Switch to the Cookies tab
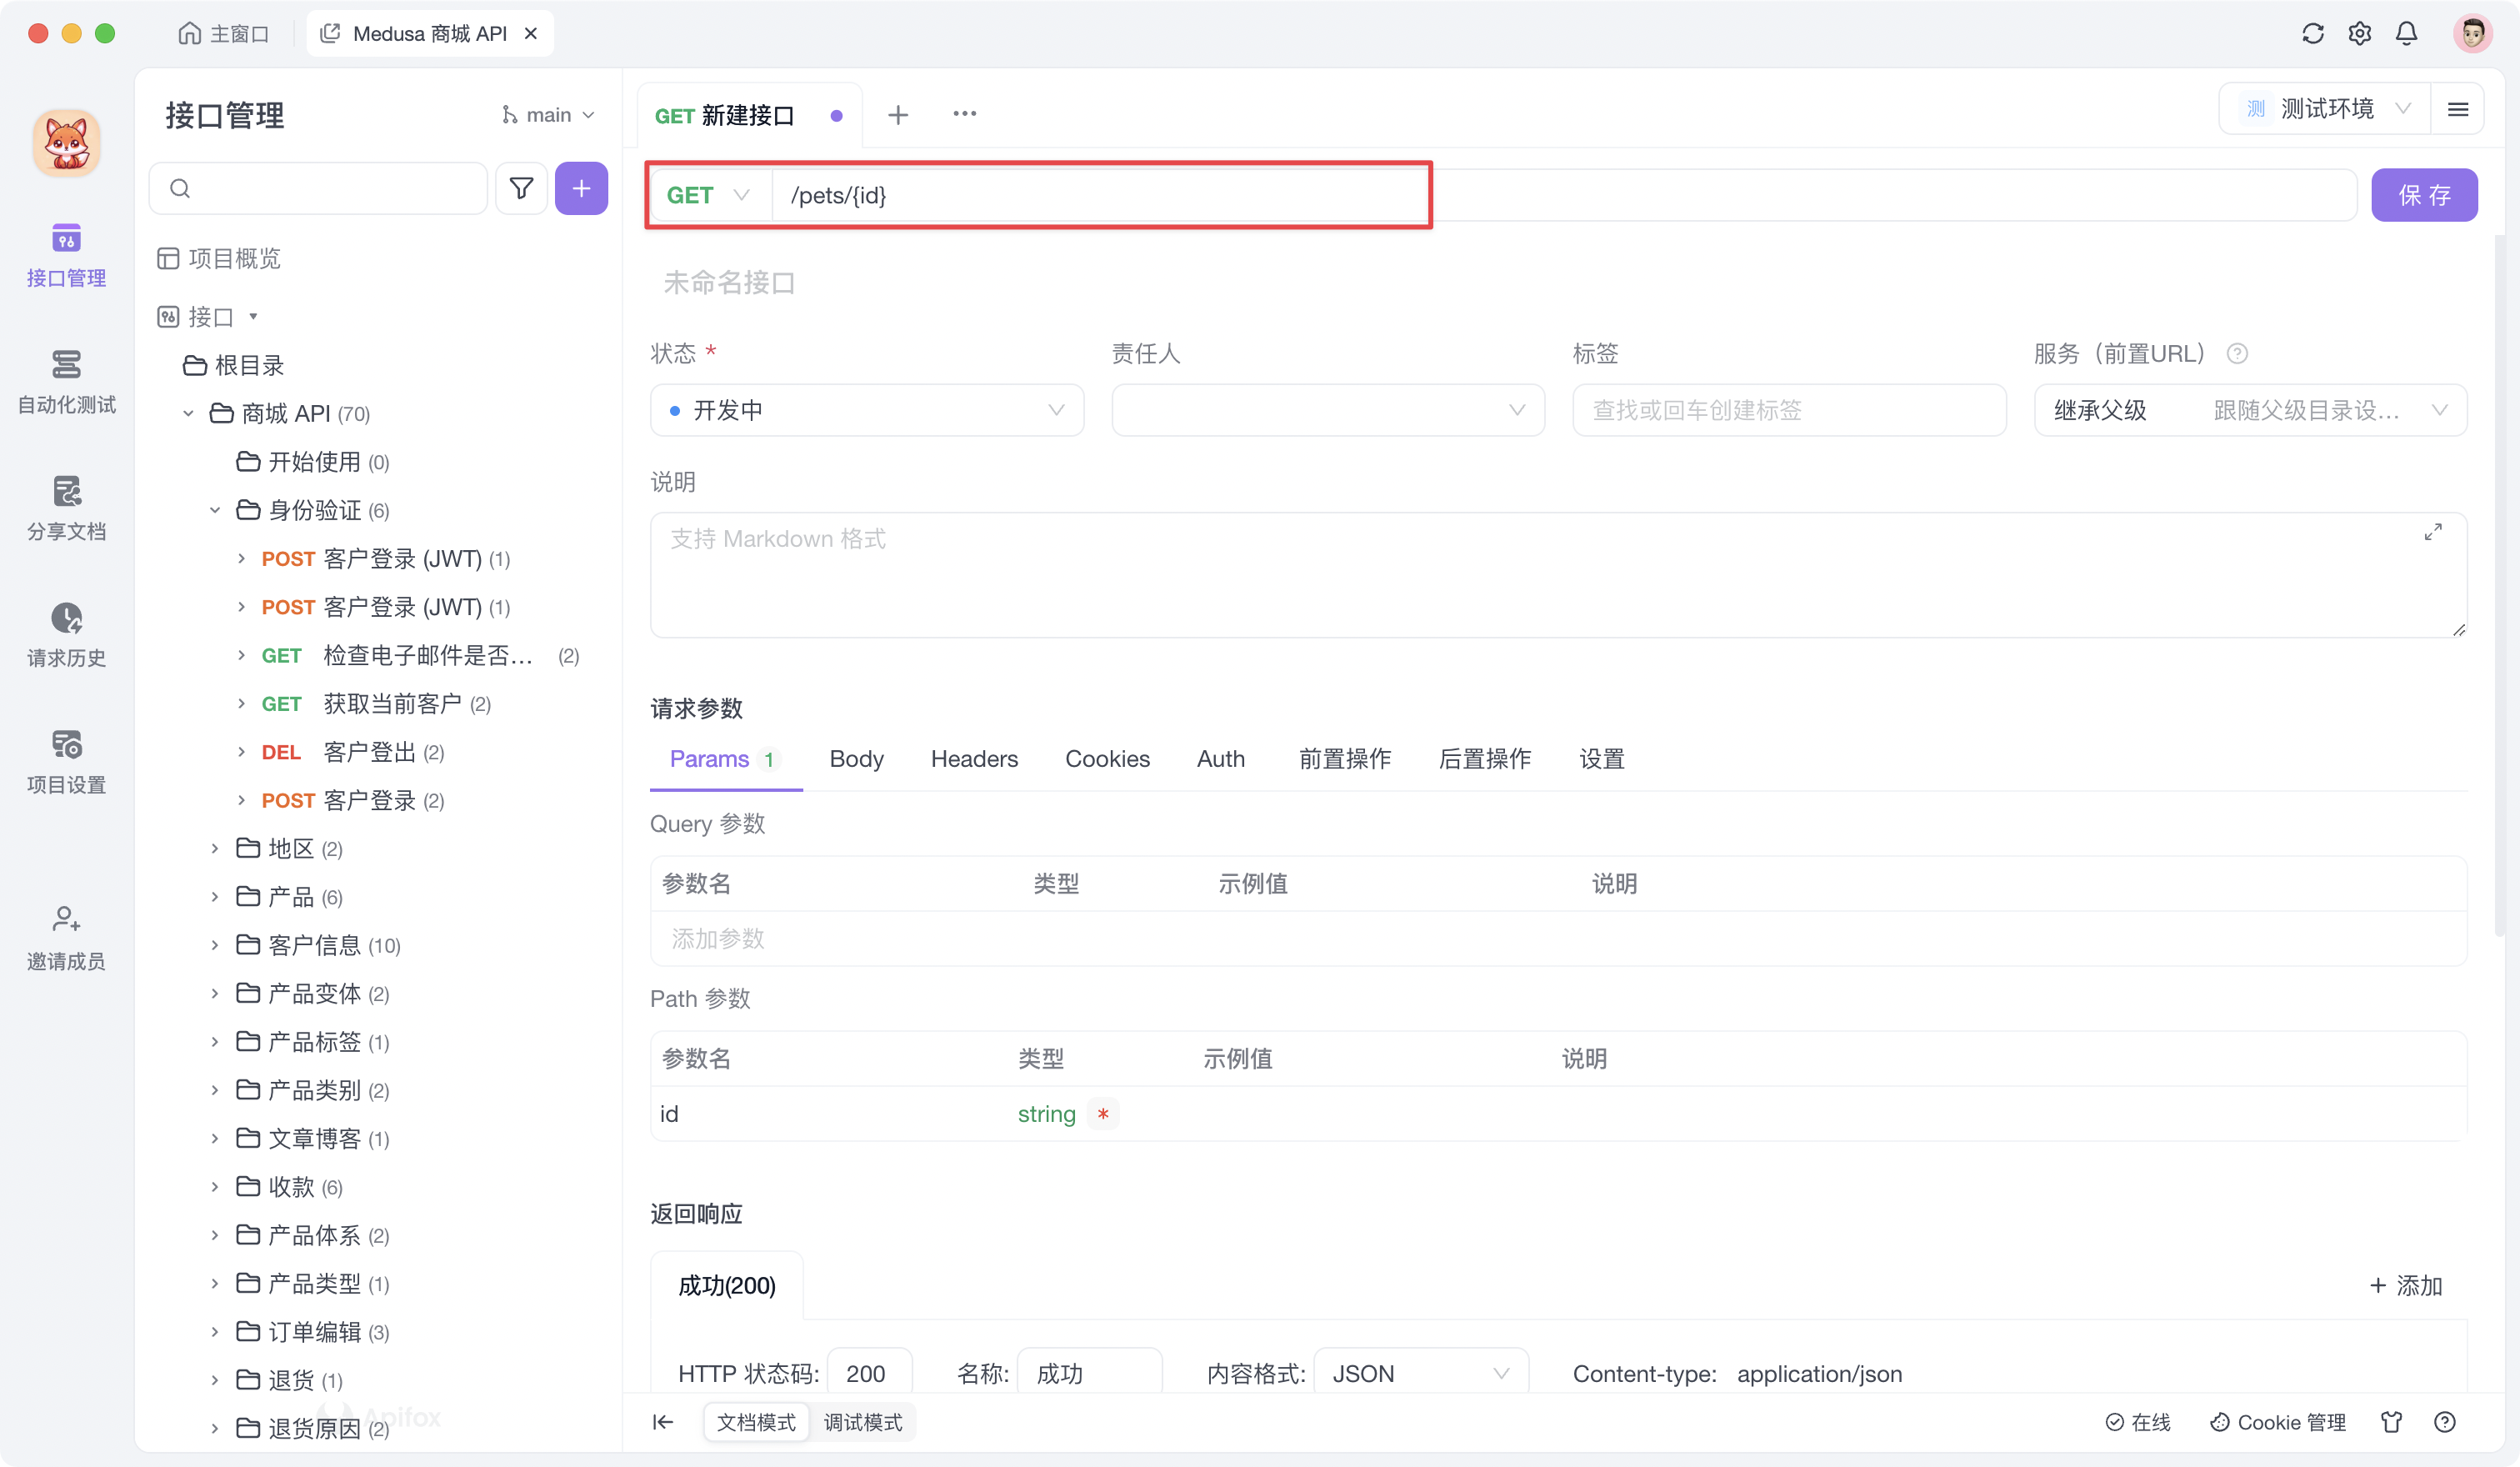The height and width of the screenshot is (1467, 2520). [x=1107, y=759]
